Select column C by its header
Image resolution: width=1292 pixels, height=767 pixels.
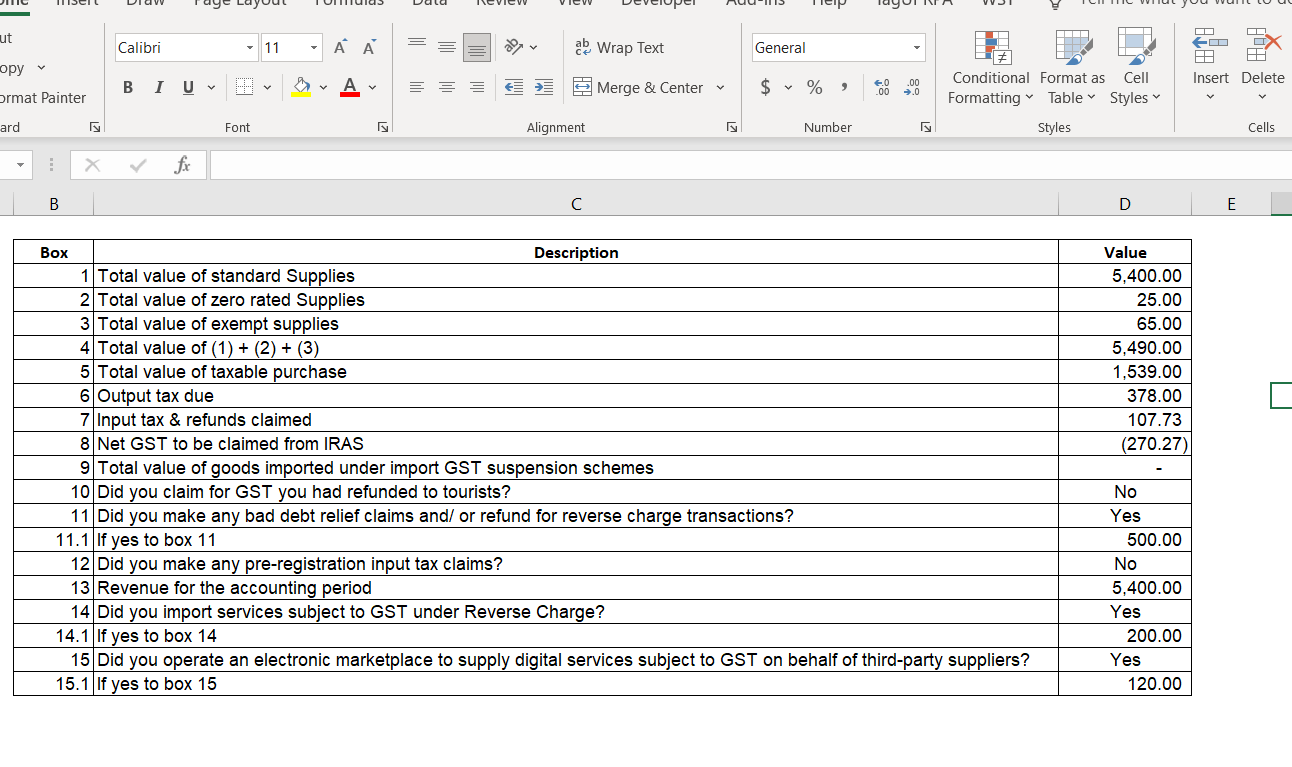576,204
